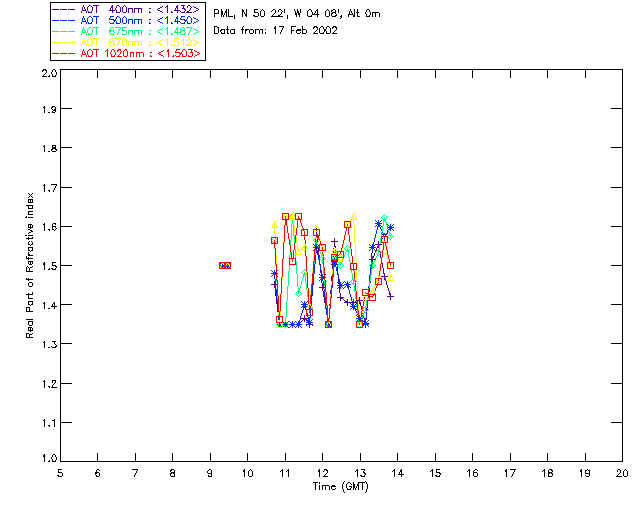Image resolution: width=640 pixels, height=512 pixels.
Task: Click the 5 x-axis hour label
Action: point(60,473)
